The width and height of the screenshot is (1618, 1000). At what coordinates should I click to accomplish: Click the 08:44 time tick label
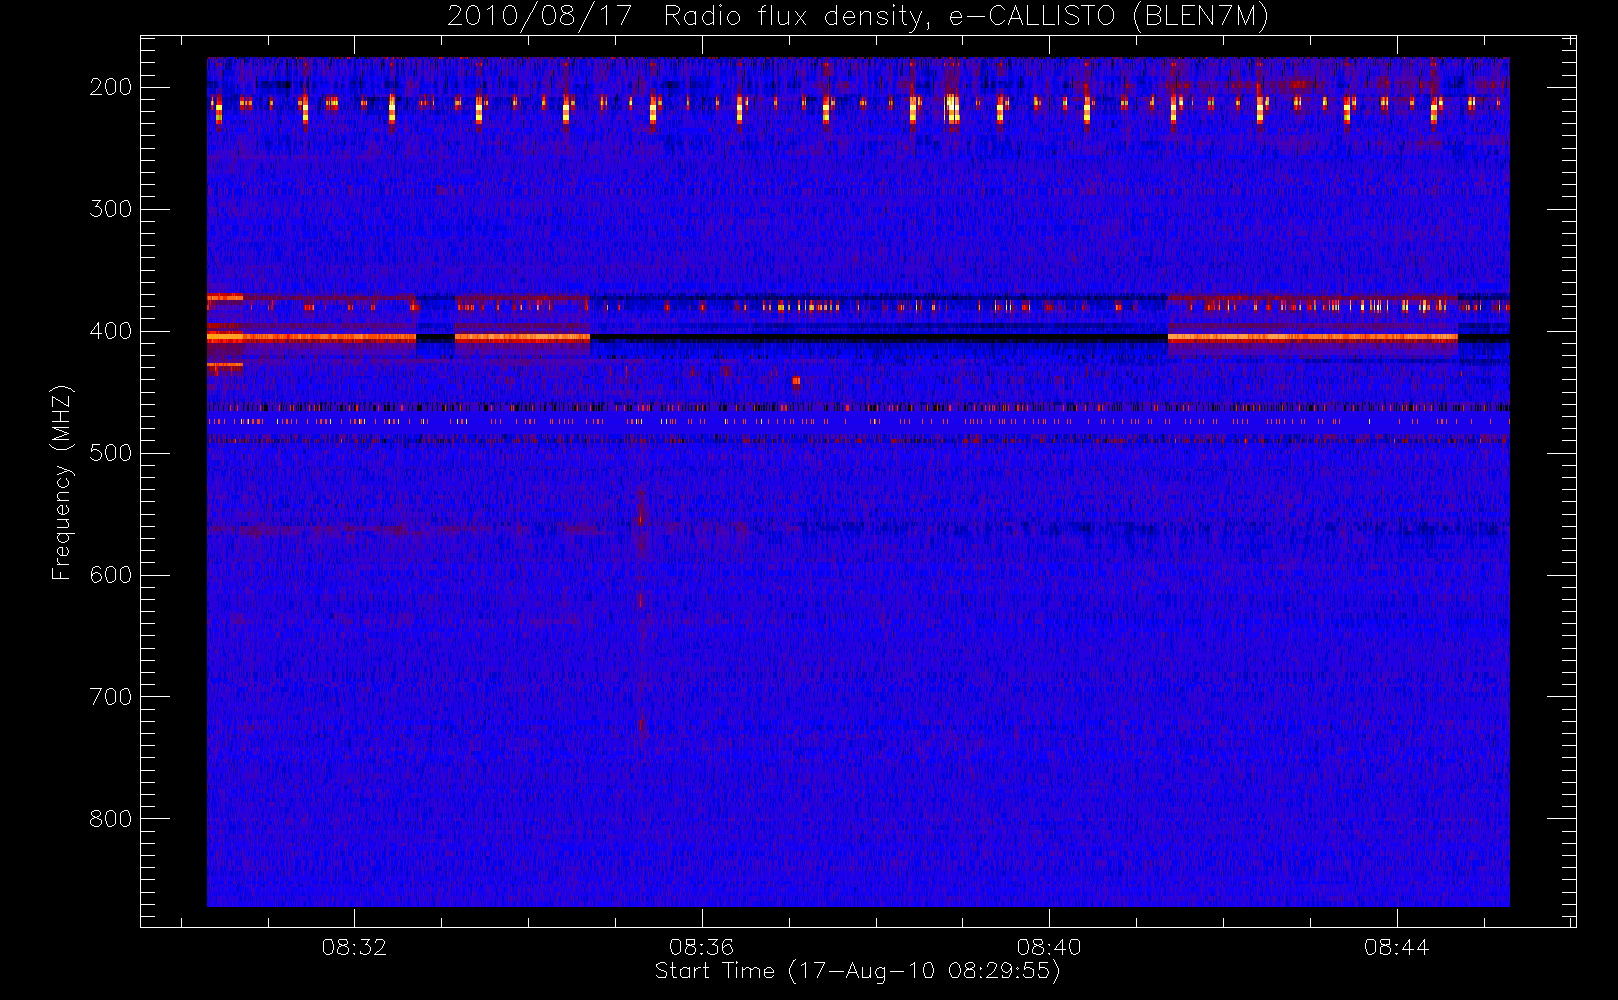pos(1397,947)
